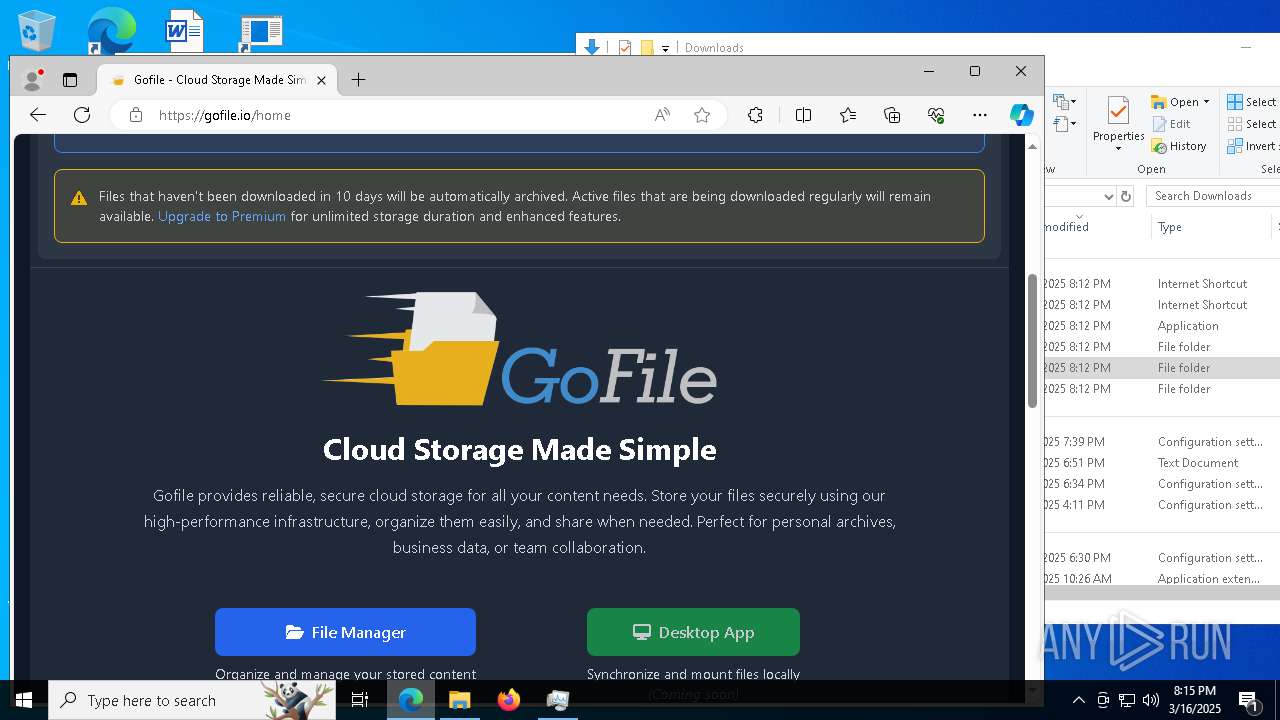
Task: Select the Application extension row in Explorer
Action: point(1162,579)
